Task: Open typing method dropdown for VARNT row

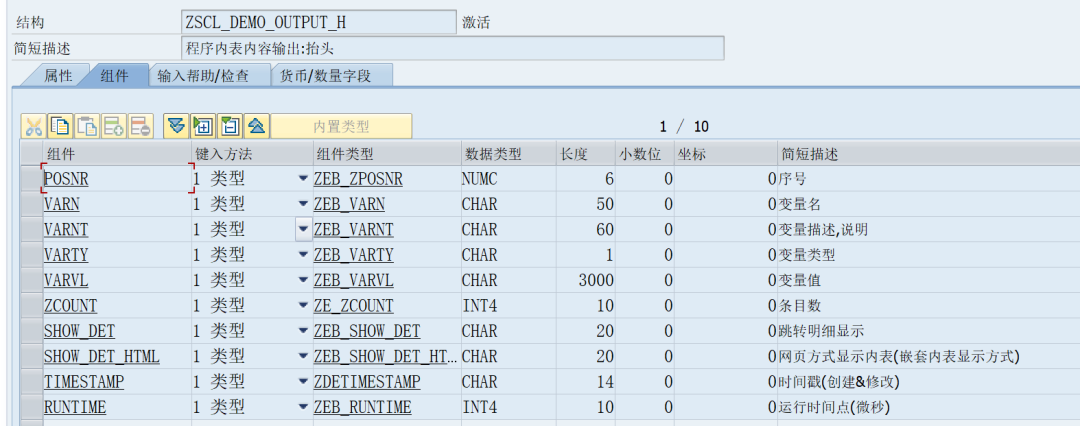Action: 303,230
